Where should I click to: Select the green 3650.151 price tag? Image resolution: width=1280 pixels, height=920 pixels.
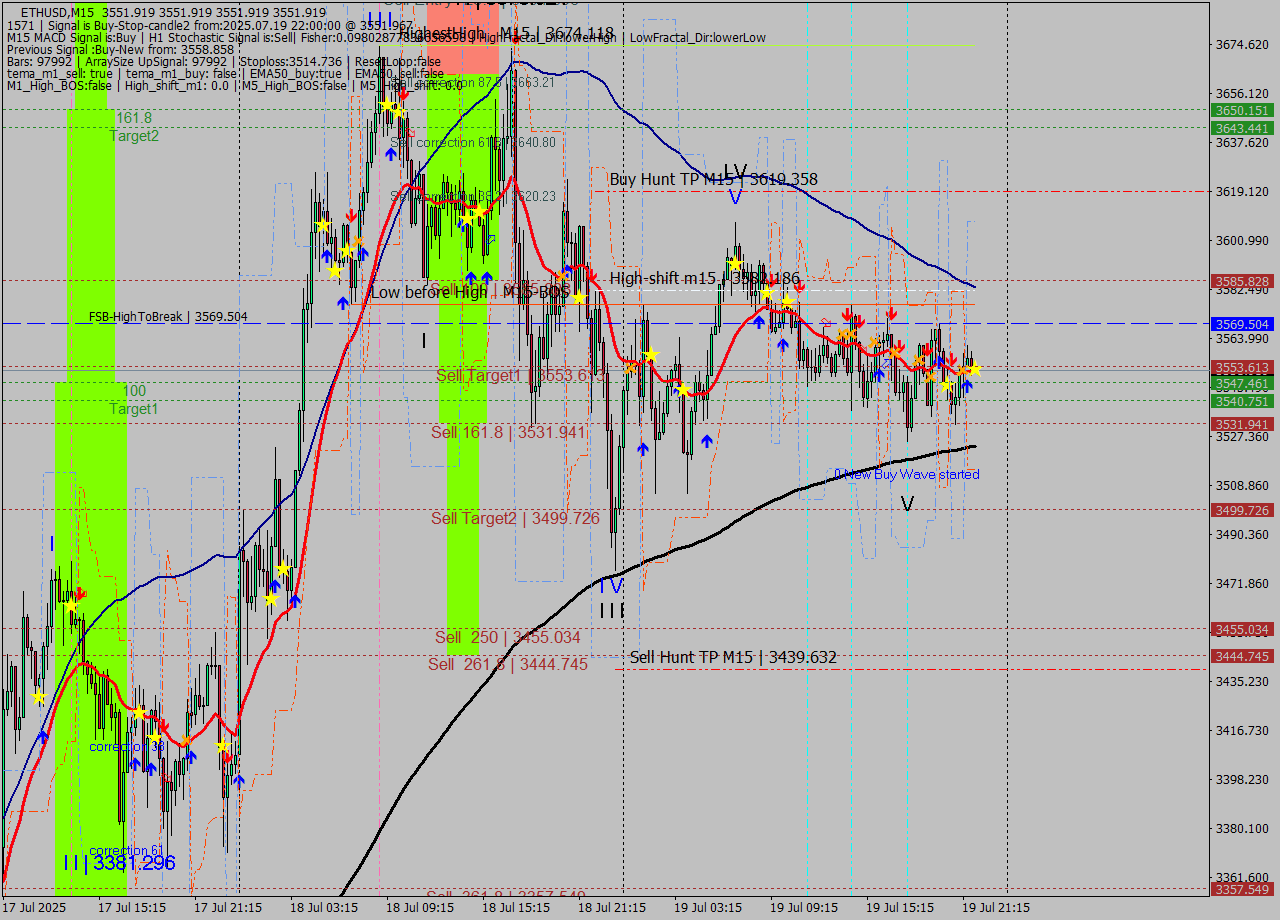tap(1241, 110)
